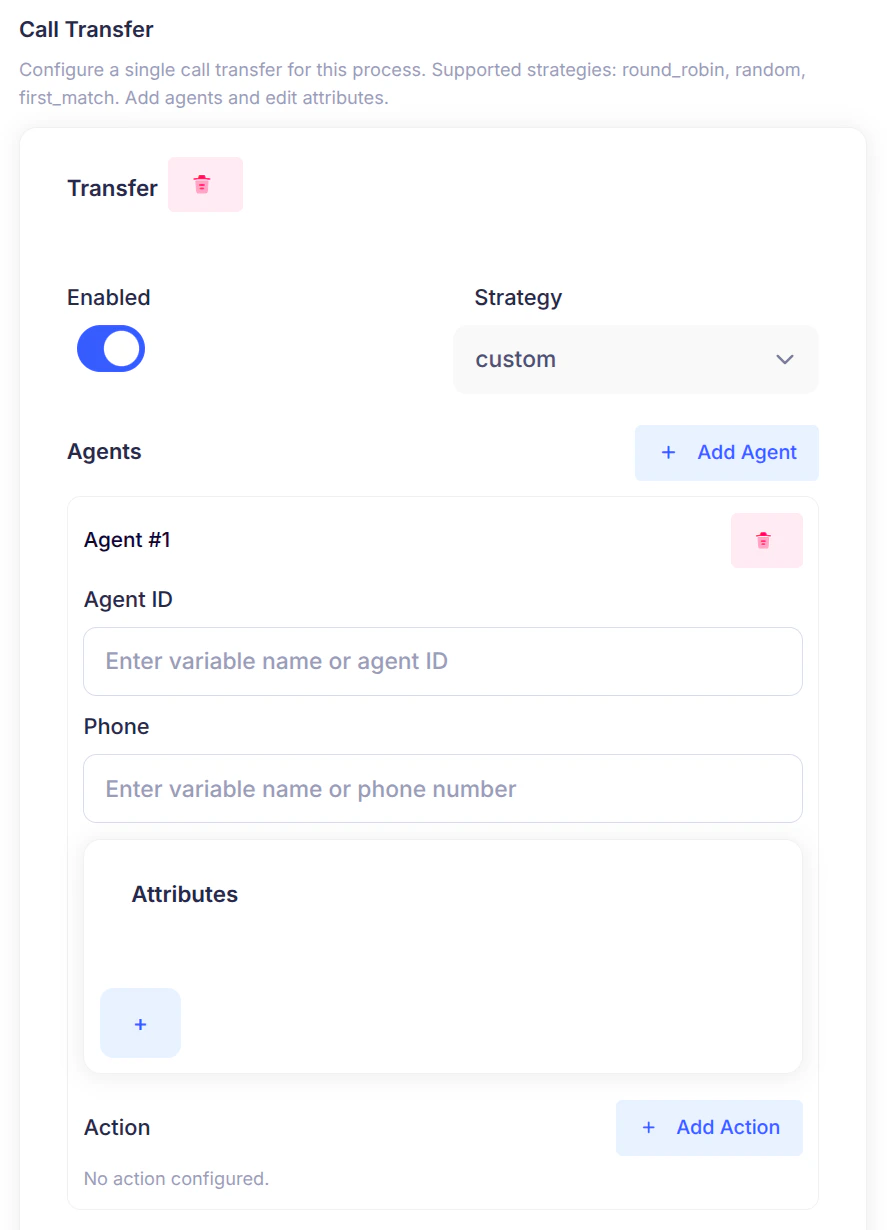The height and width of the screenshot is (1230, 887).
Task: Click the plus icon on Add Agent
Action: [x=668, y=452]
